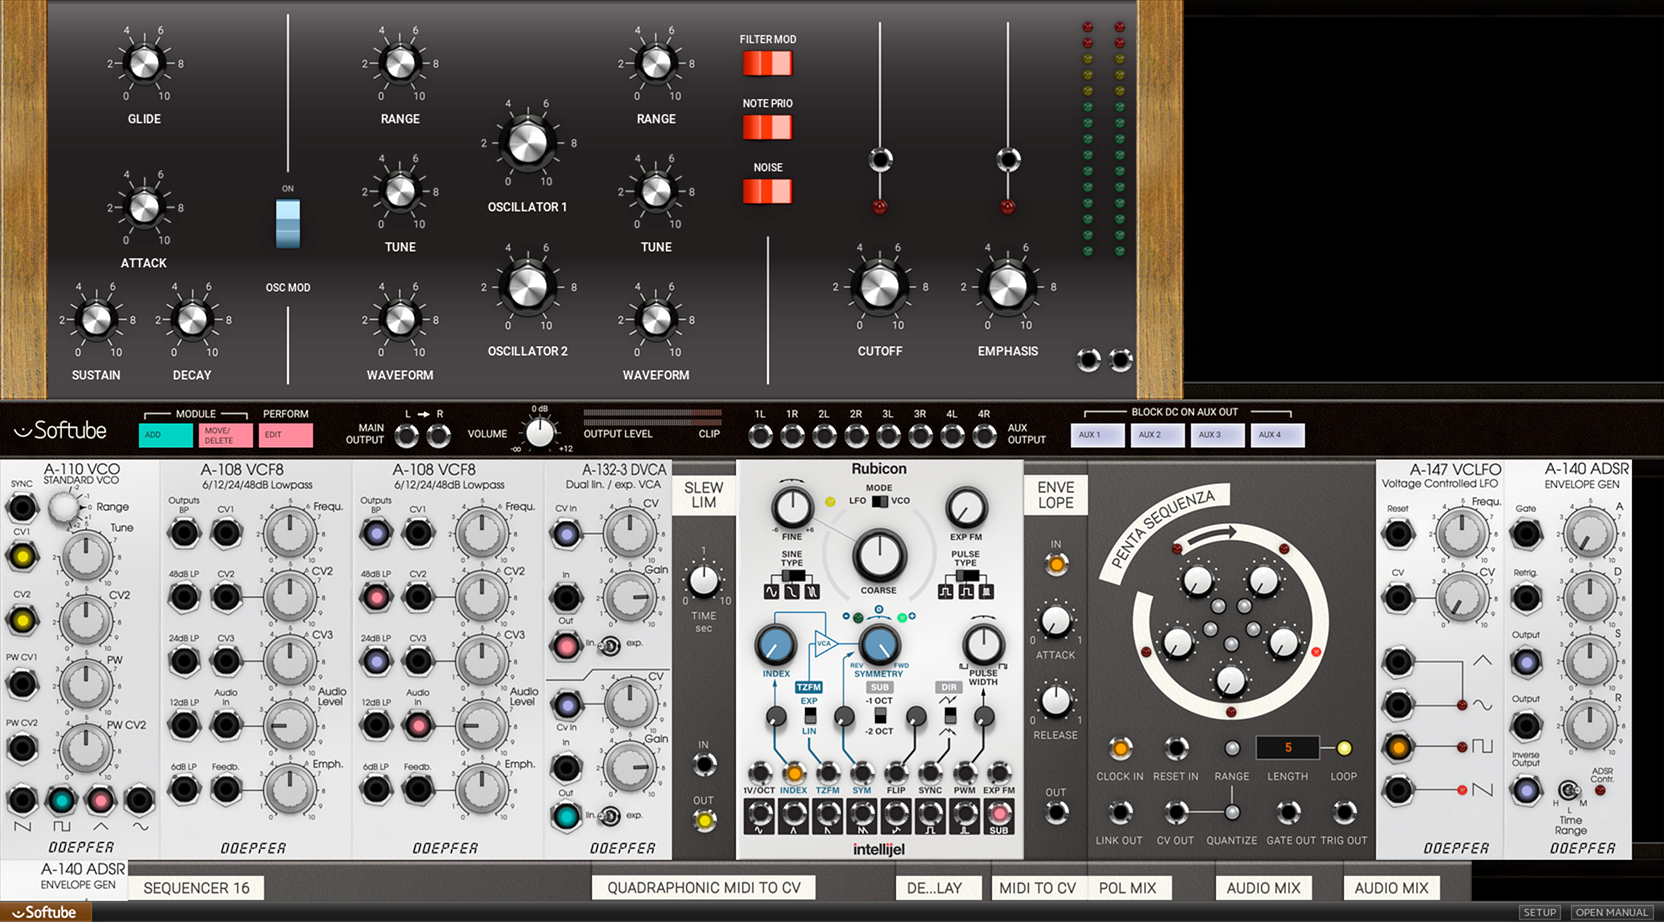Click the Rubicon COARSE tuning knob
Viewport: 1664px width, 922px height.
coord(879,555)
